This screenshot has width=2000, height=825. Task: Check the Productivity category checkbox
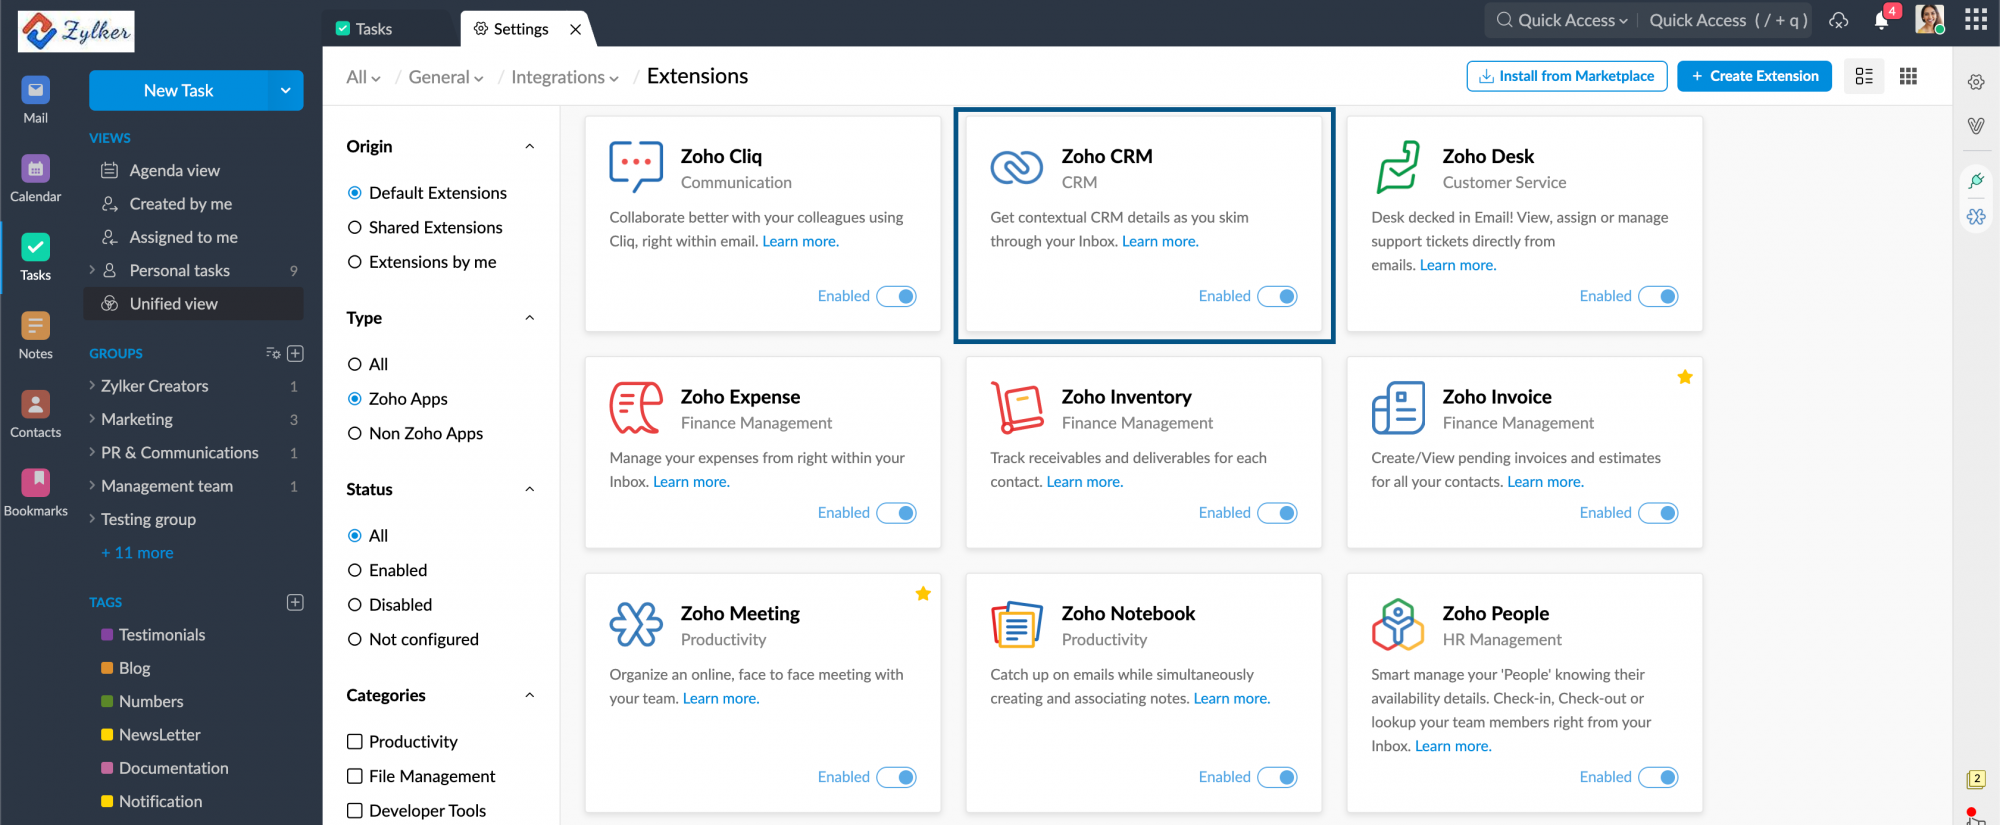[355, 741]
